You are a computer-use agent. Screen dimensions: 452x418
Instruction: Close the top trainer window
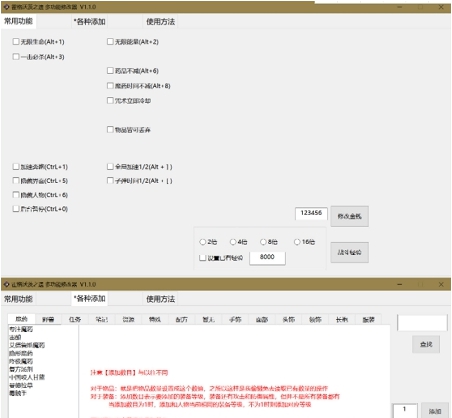(441, 7)
